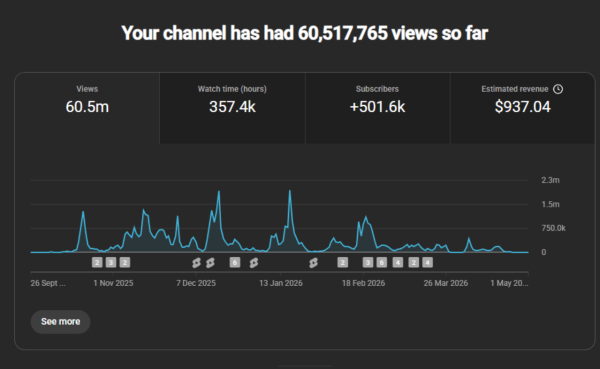600x369 pixels.
Task: Open the 3 marker between two 2 markers
Action: click(x=111, y=263)
